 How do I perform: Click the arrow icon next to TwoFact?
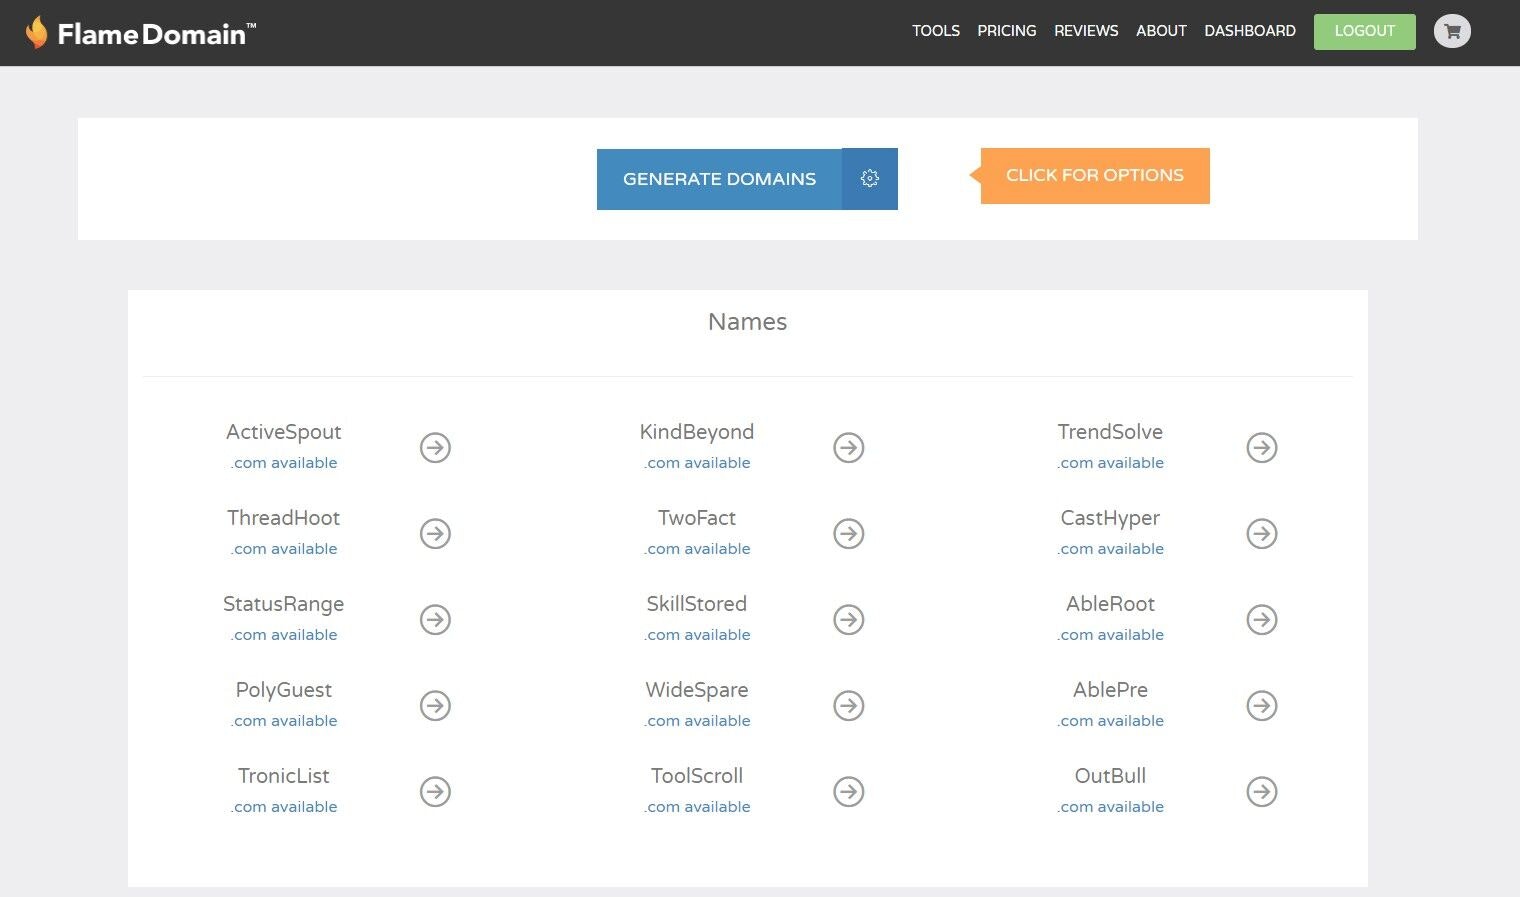[x=849, y=533]
